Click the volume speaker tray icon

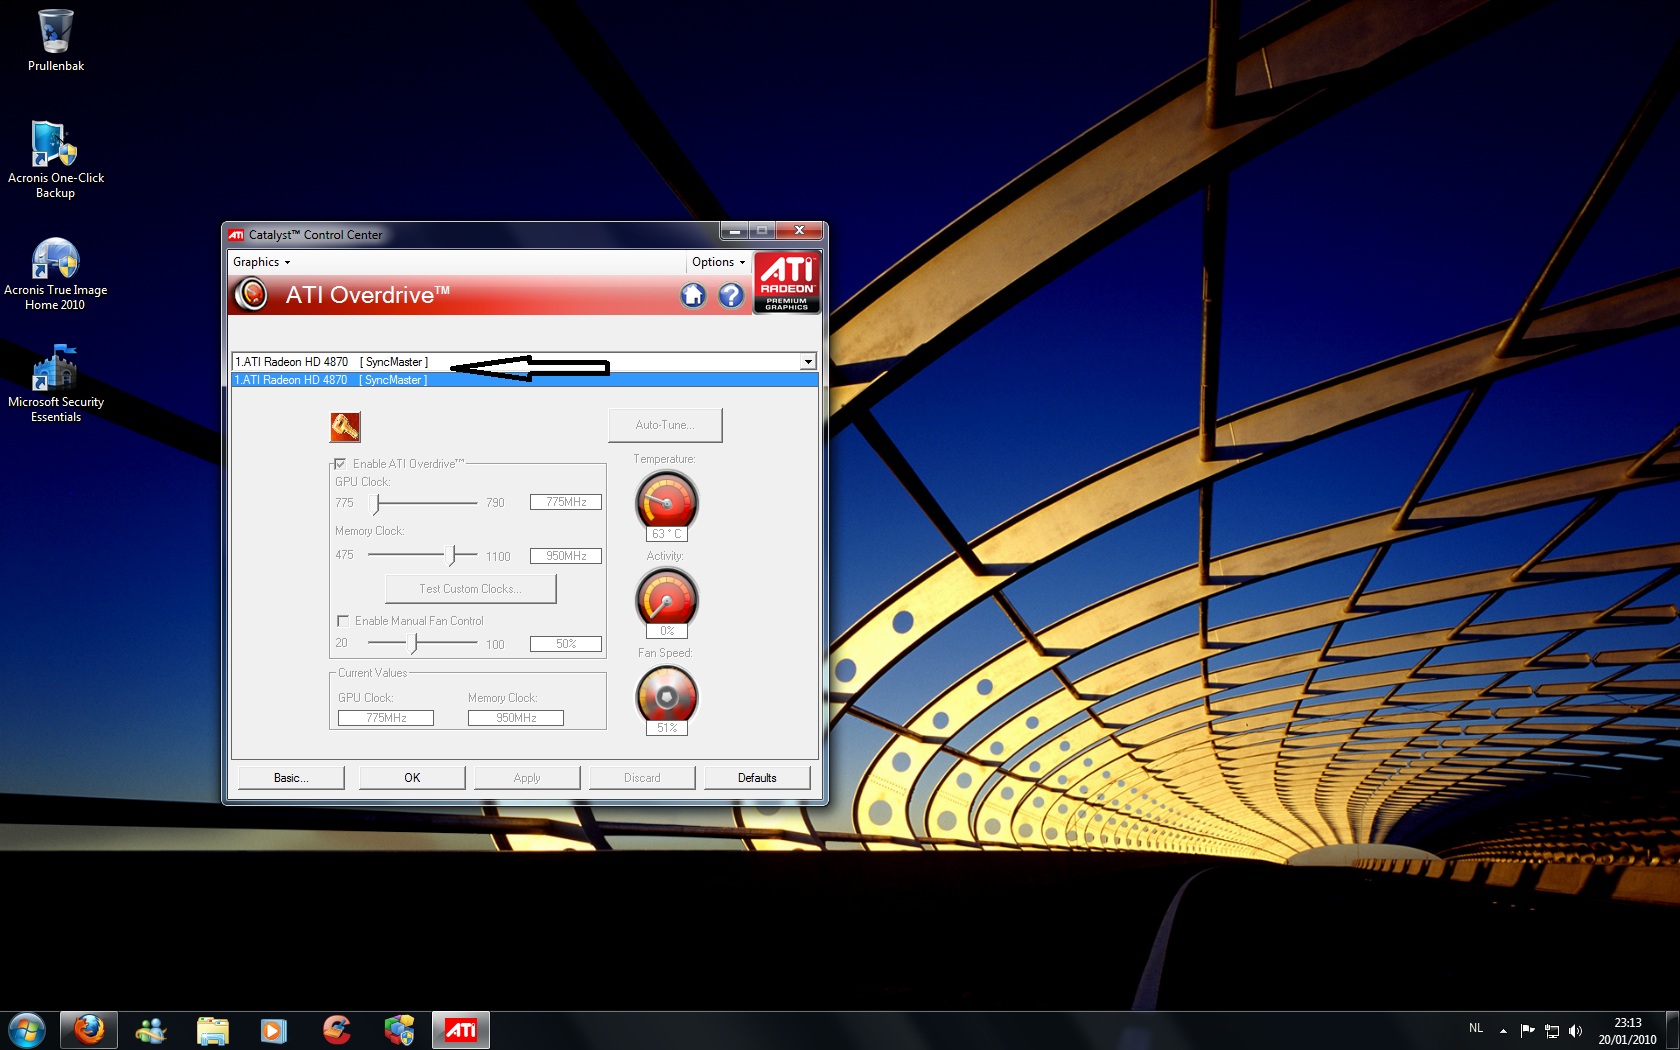[x=1576, y=1030]
